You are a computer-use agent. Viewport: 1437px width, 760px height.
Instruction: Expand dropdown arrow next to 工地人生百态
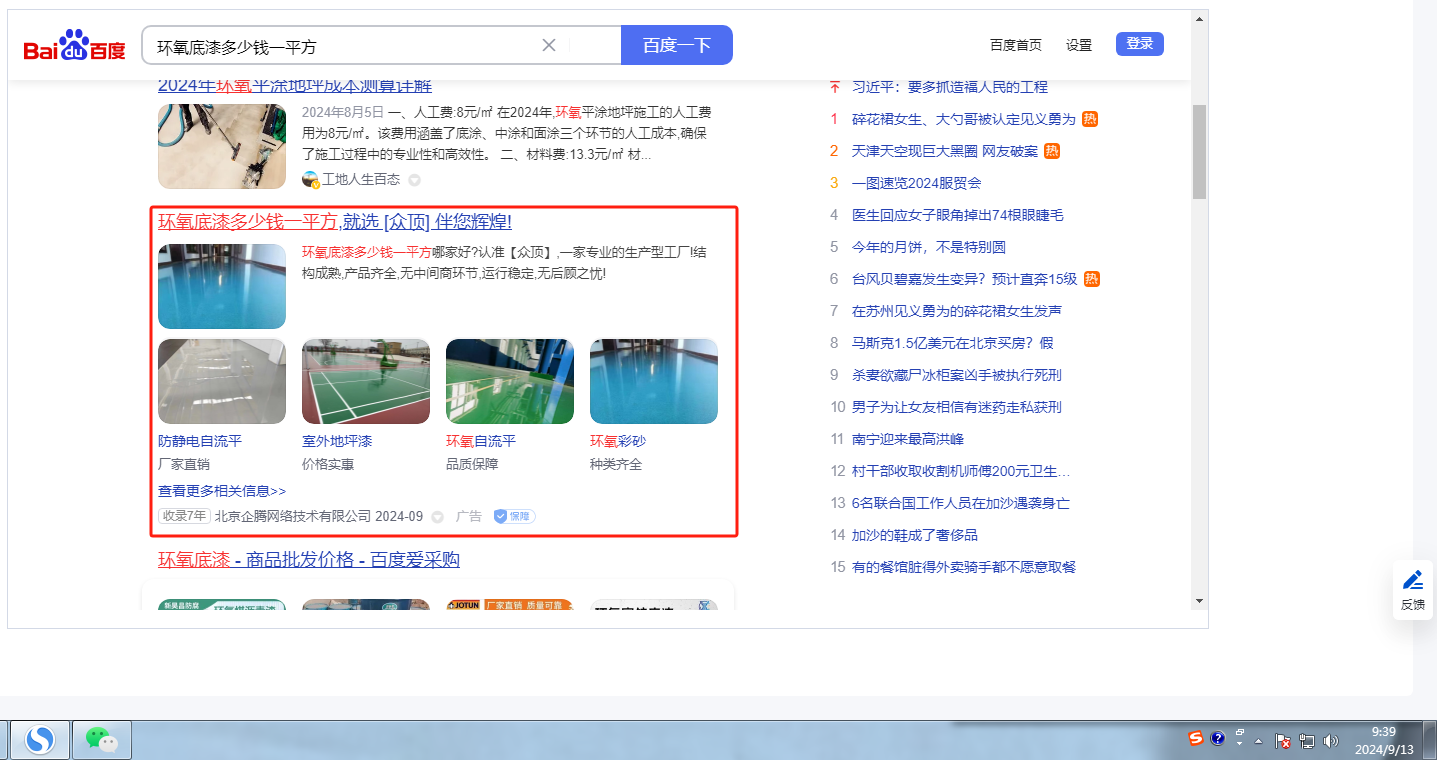414,180
